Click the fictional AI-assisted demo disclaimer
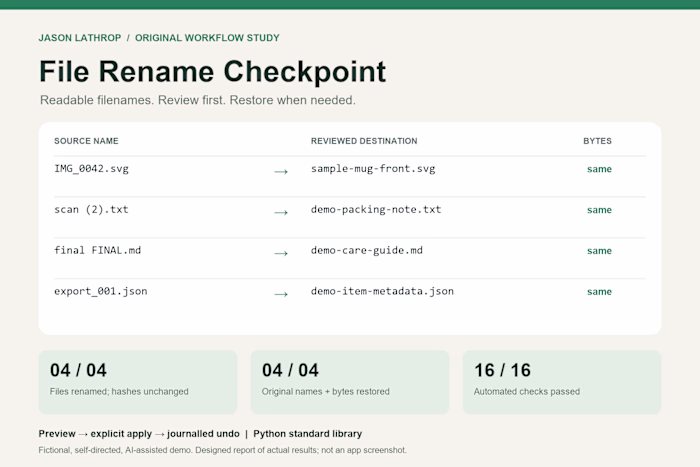 pos(222,450)
